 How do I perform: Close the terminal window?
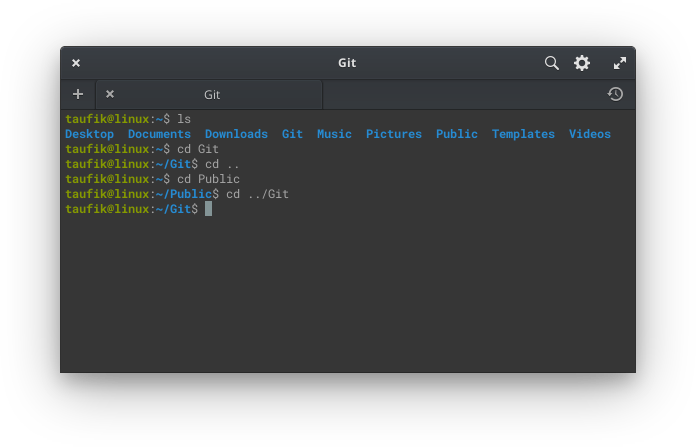76,63
